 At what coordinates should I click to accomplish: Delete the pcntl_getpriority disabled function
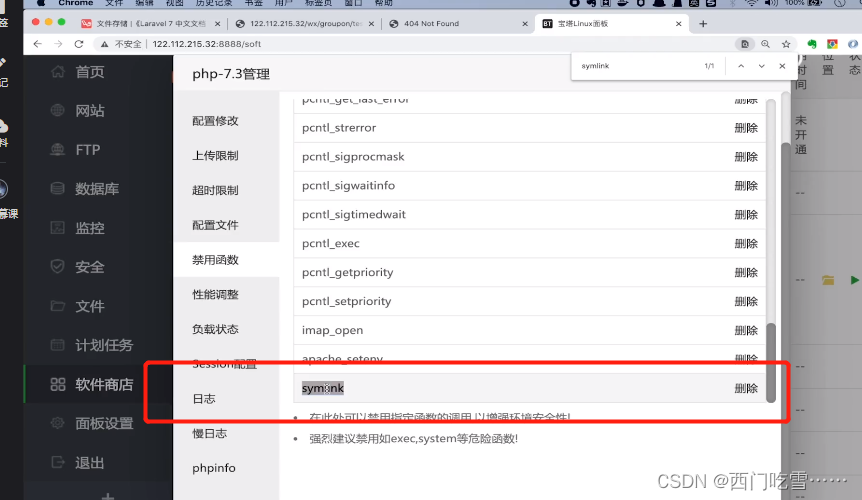point(746,273)
